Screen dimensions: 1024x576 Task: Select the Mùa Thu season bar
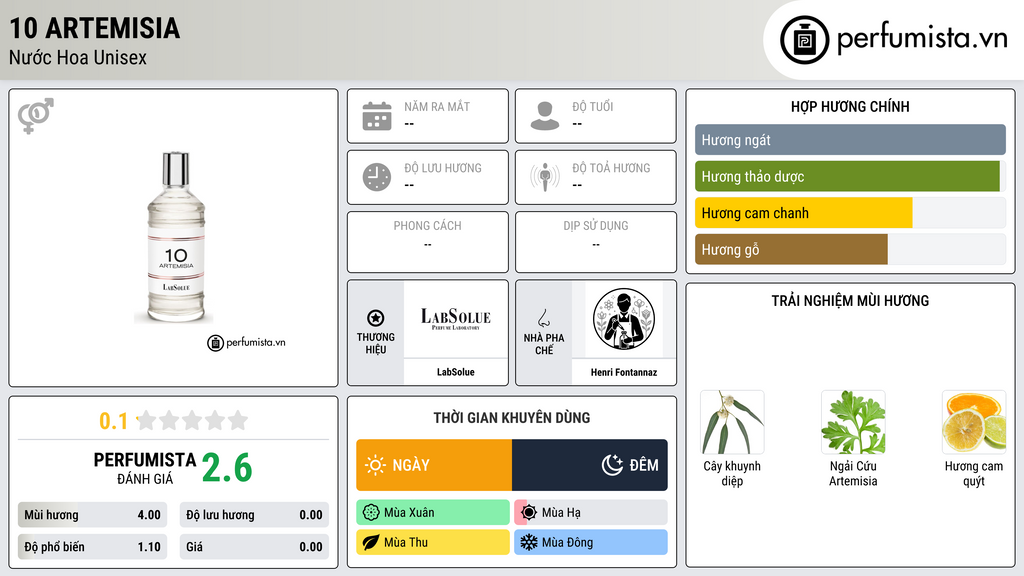pyautogui.click(x=433, y=542)
